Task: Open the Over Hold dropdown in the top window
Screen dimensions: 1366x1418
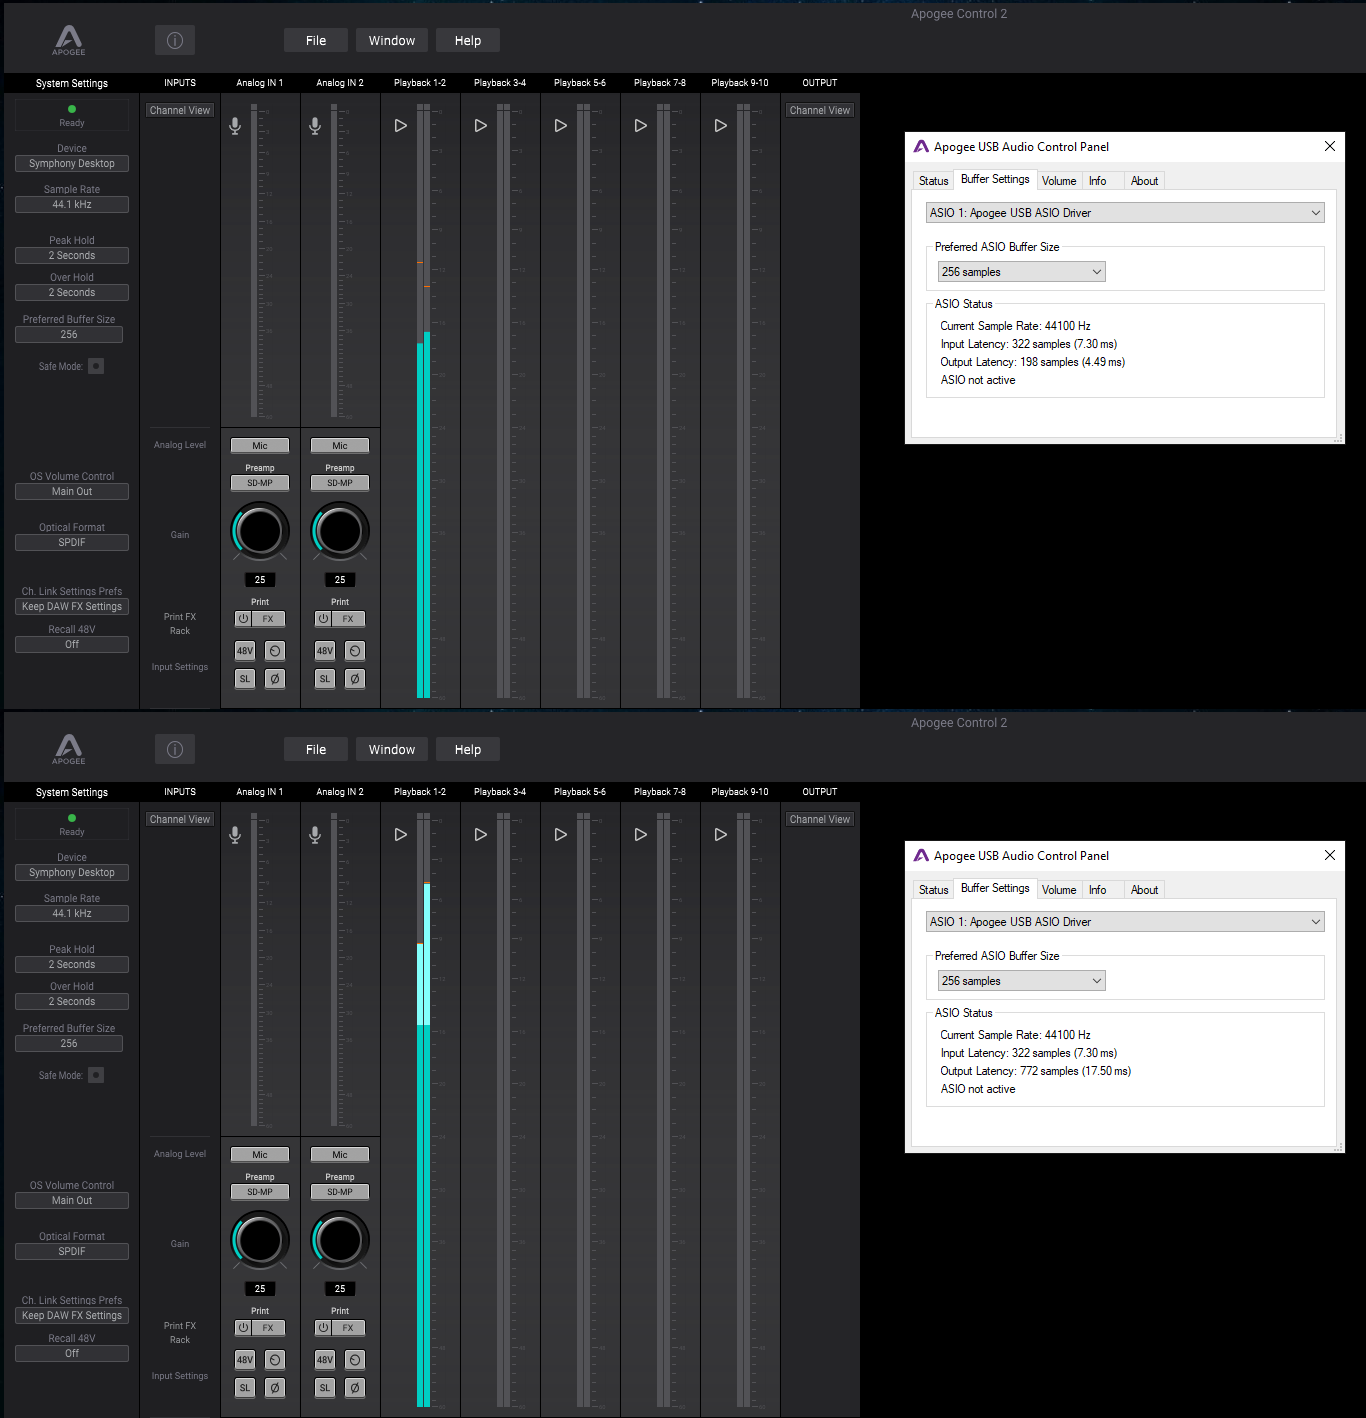Action: 72,293
